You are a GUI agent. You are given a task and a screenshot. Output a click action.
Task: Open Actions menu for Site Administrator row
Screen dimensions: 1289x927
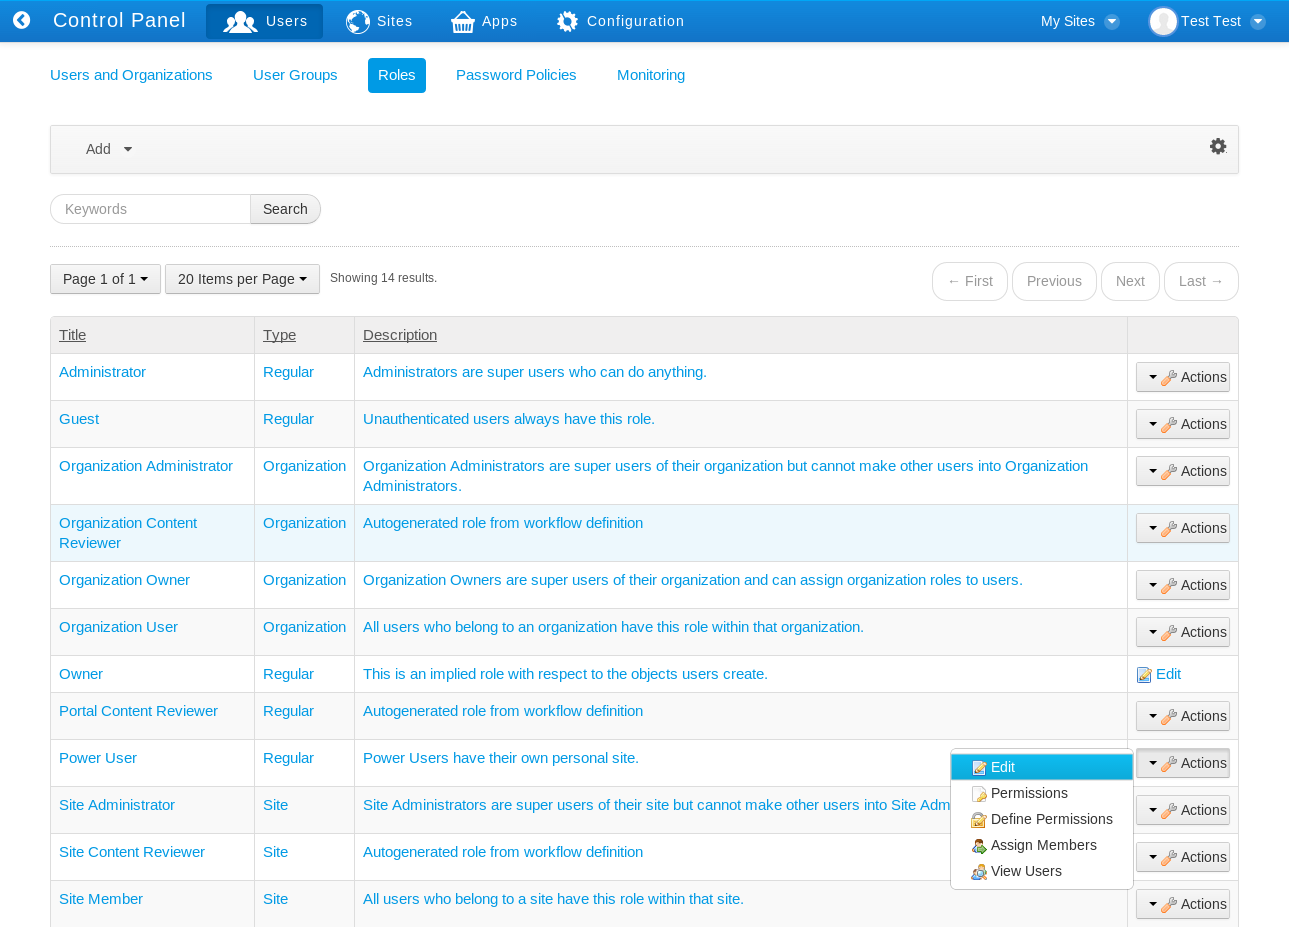pos(1183,810)
